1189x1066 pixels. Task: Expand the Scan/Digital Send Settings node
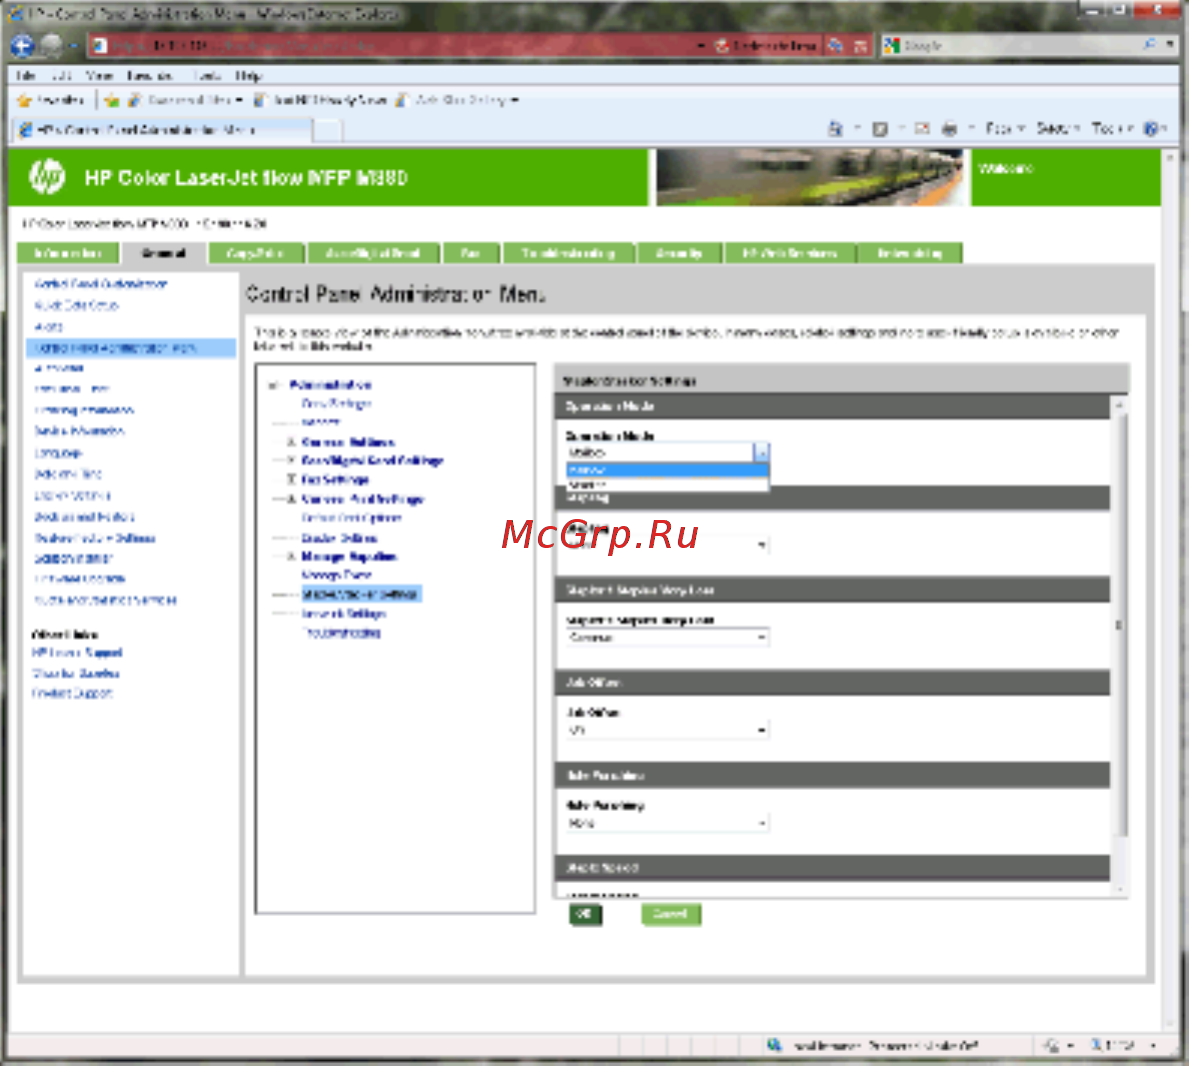coord(290,461)
